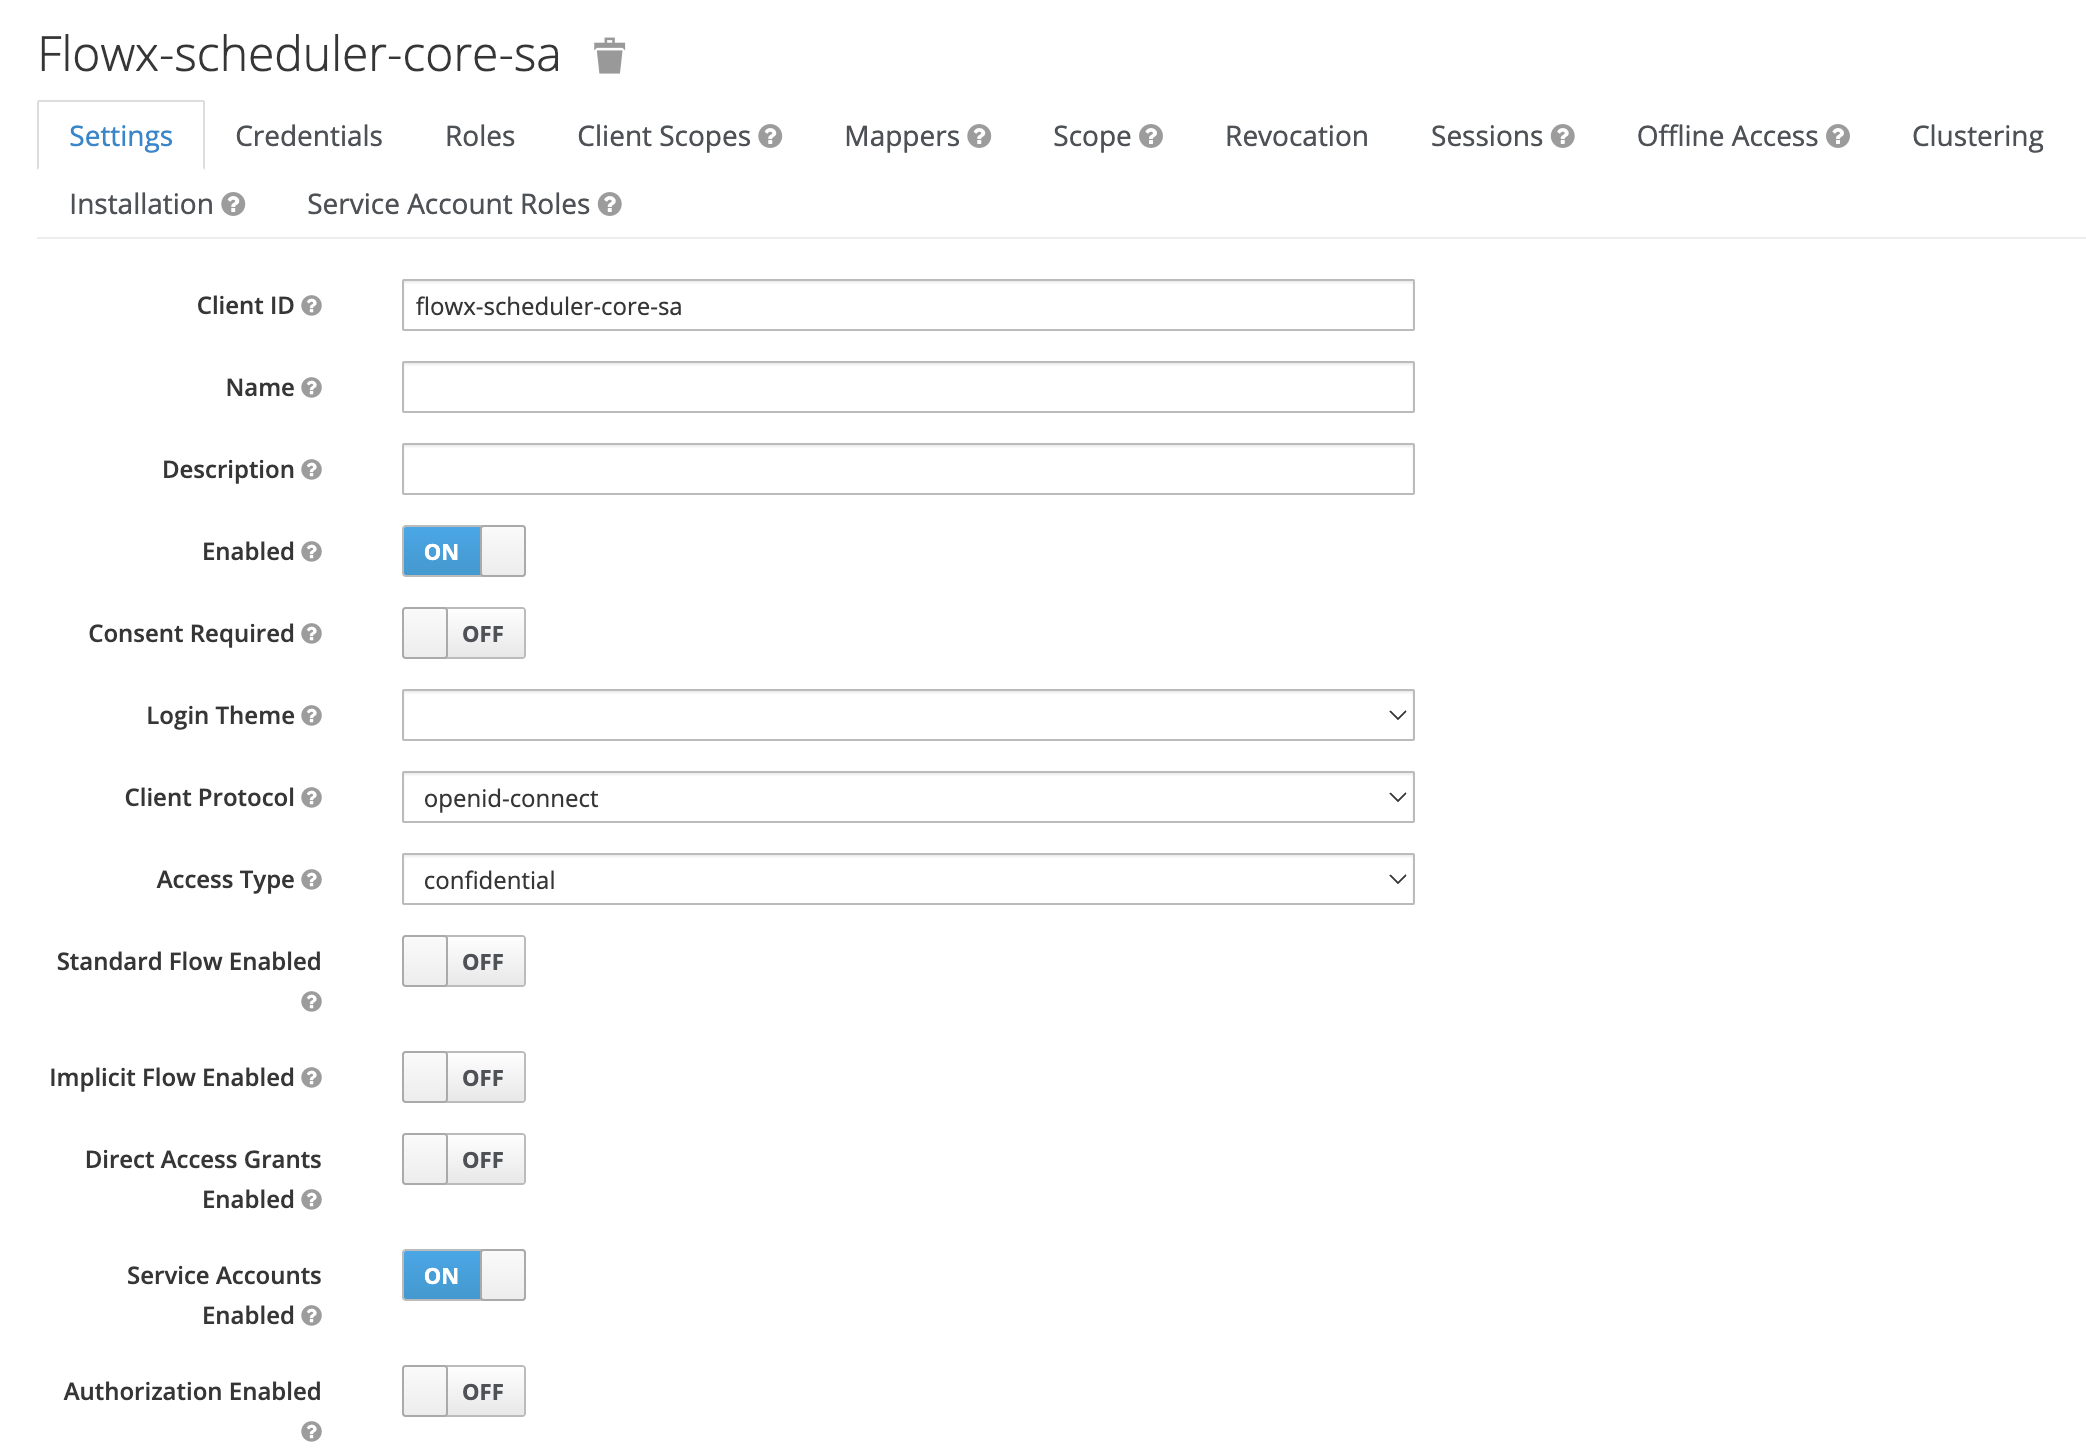Enable Direct Access Grants toggle
2086x1448 pixels.
coord(464,1159)
